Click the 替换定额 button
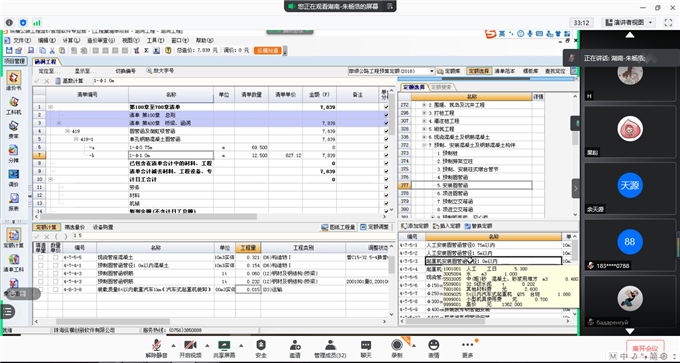The height and width of the screenshot is (363, 680). 478,226
